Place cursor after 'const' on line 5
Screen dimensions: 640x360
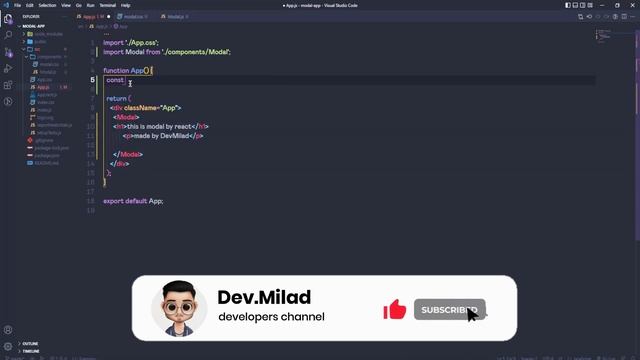[124, 80]
